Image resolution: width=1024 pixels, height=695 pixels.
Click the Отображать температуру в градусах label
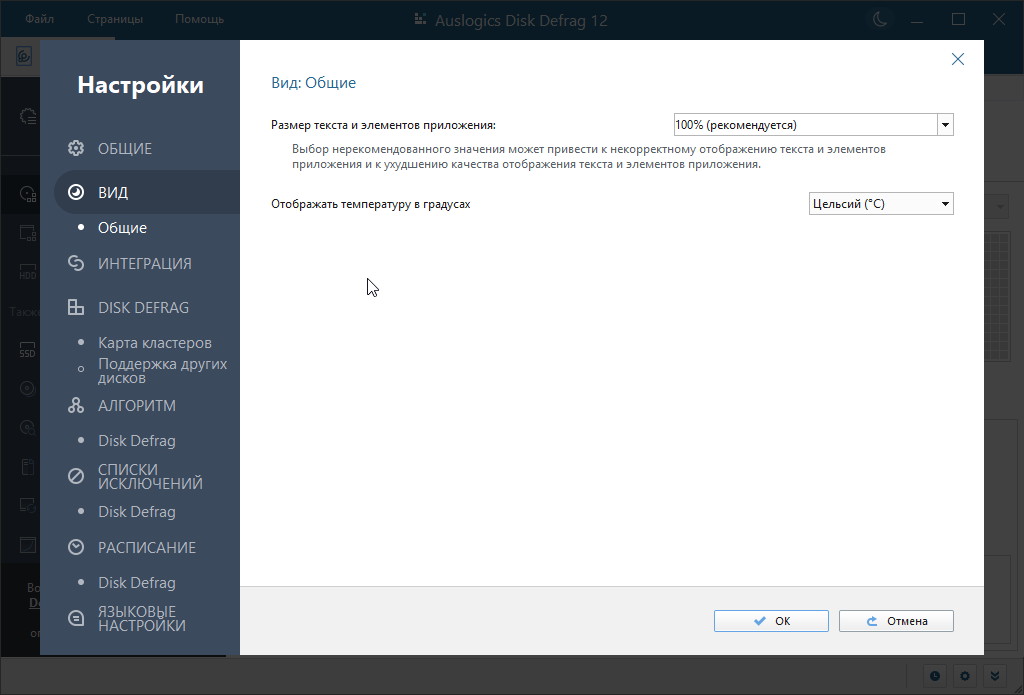click(370, 204)
